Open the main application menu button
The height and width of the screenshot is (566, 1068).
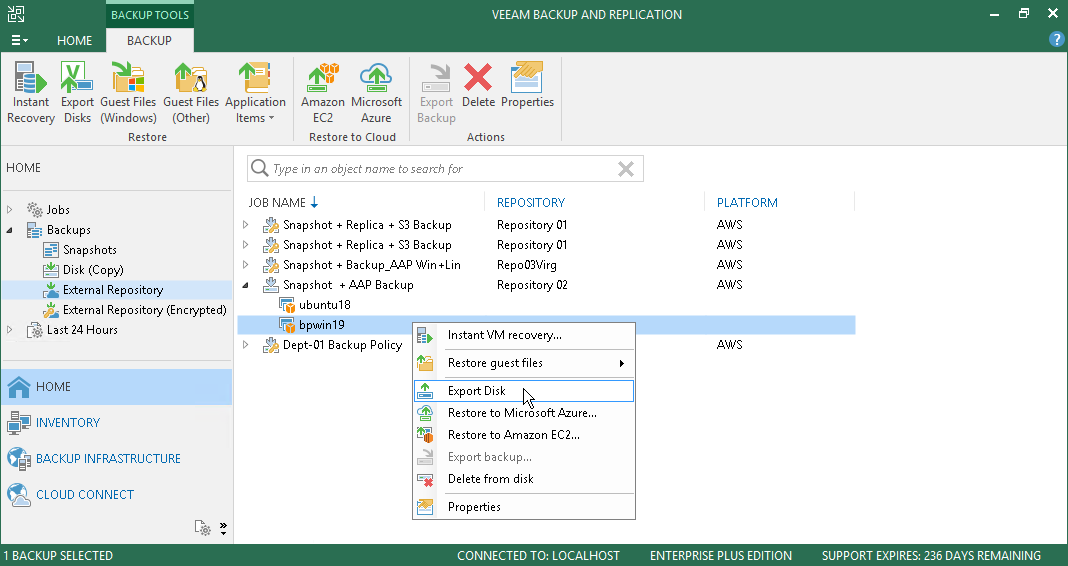tap(19, 40)
